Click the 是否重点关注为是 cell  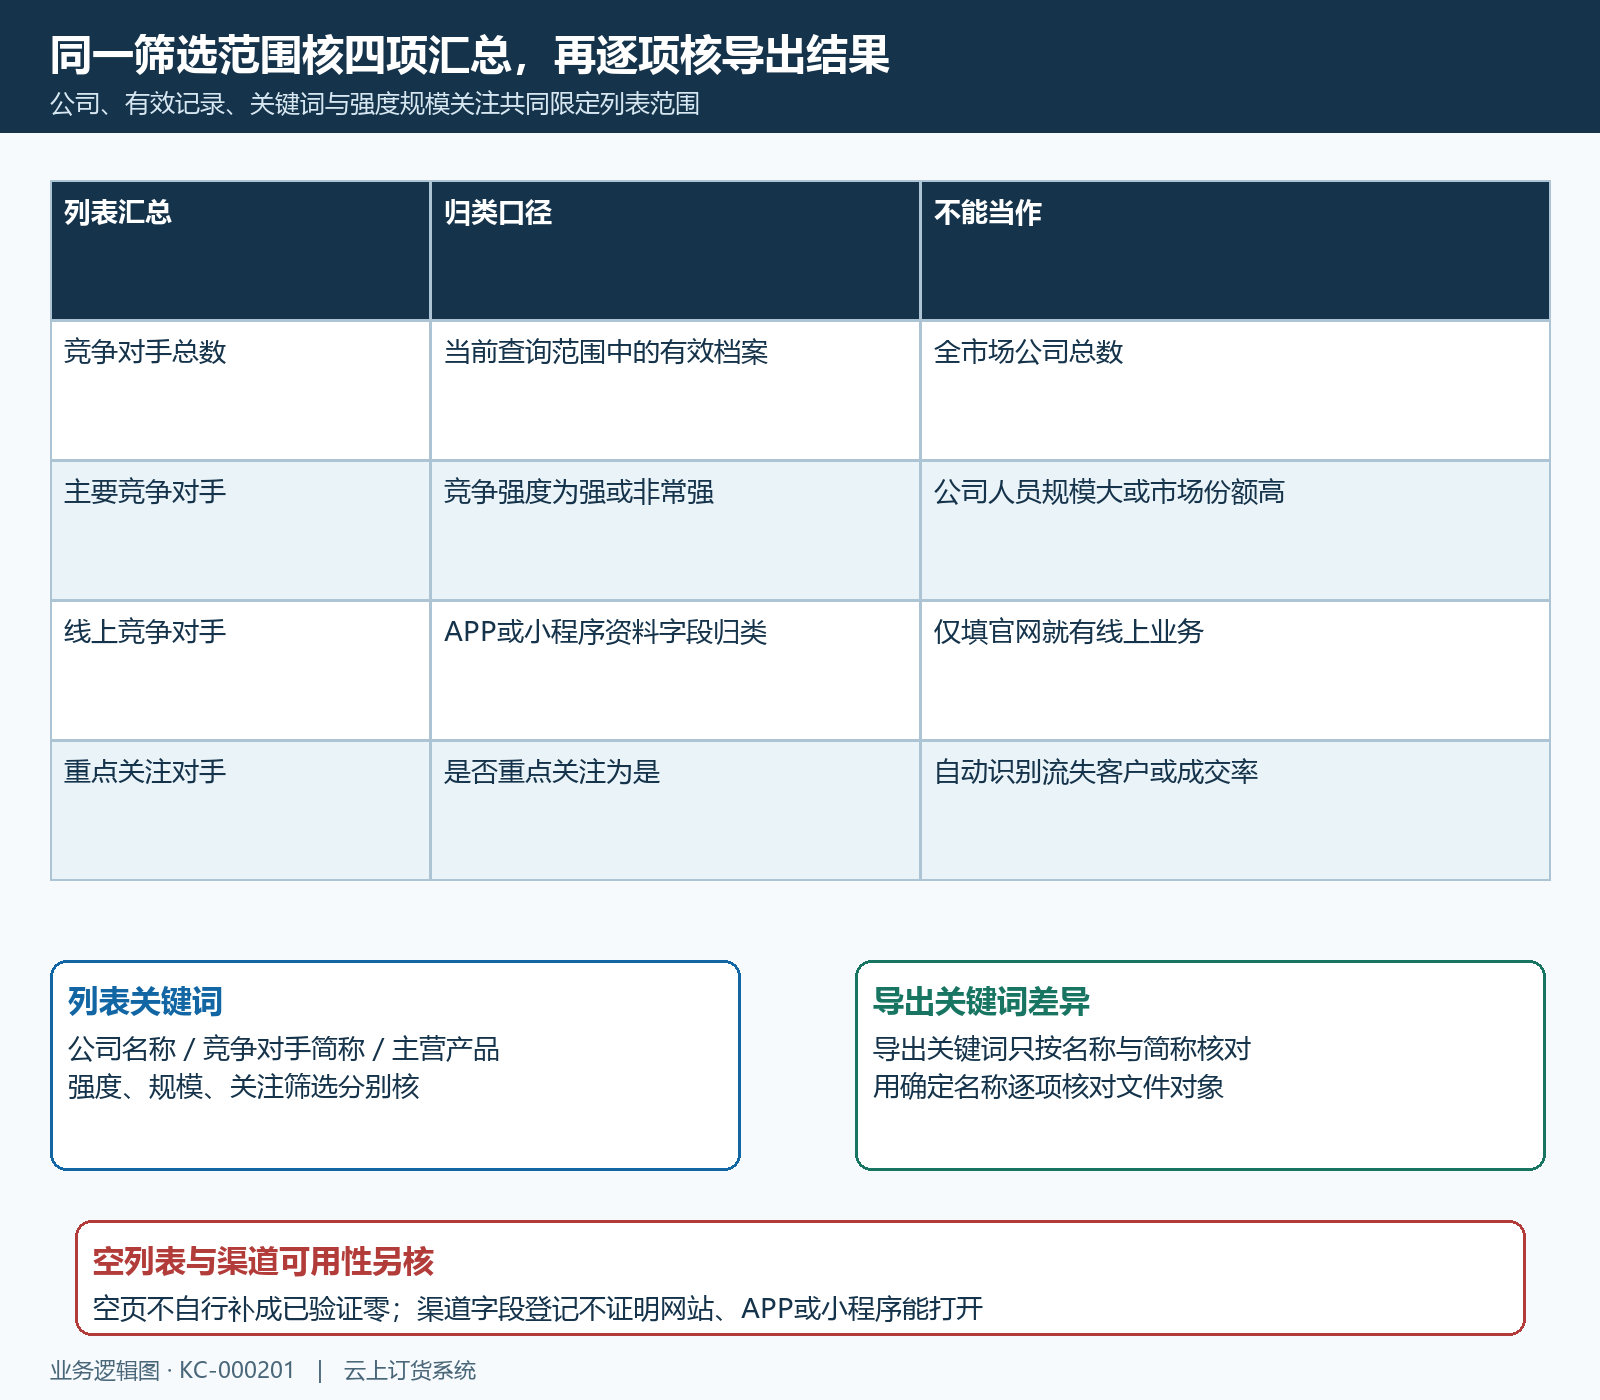(x=675, y=811)
